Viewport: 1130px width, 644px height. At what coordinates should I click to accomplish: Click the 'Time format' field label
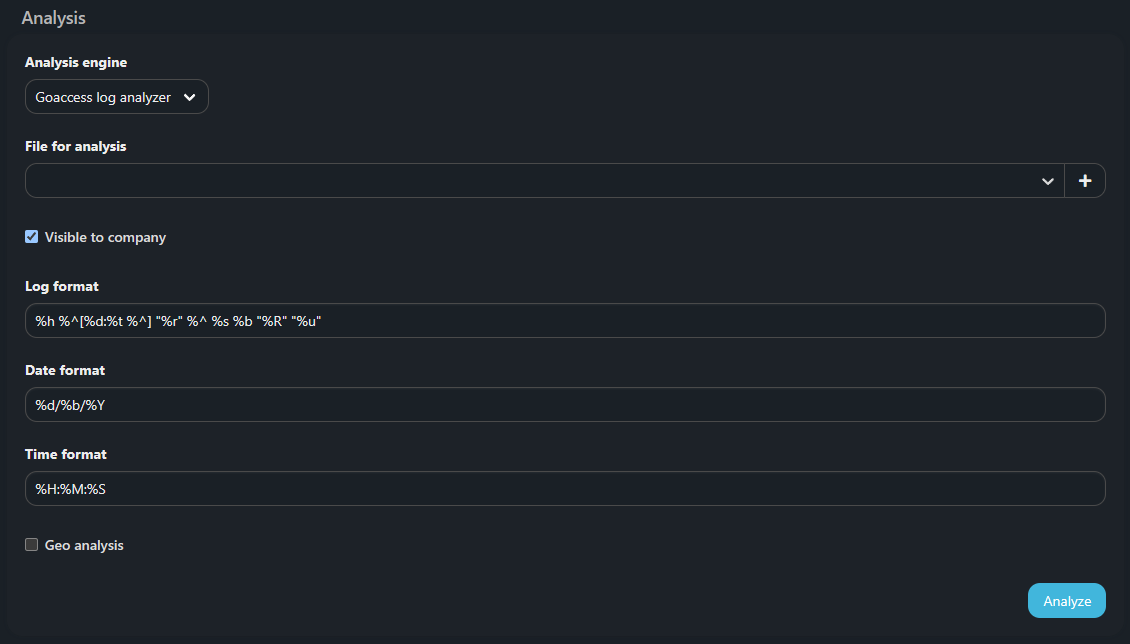pos(66,455)
